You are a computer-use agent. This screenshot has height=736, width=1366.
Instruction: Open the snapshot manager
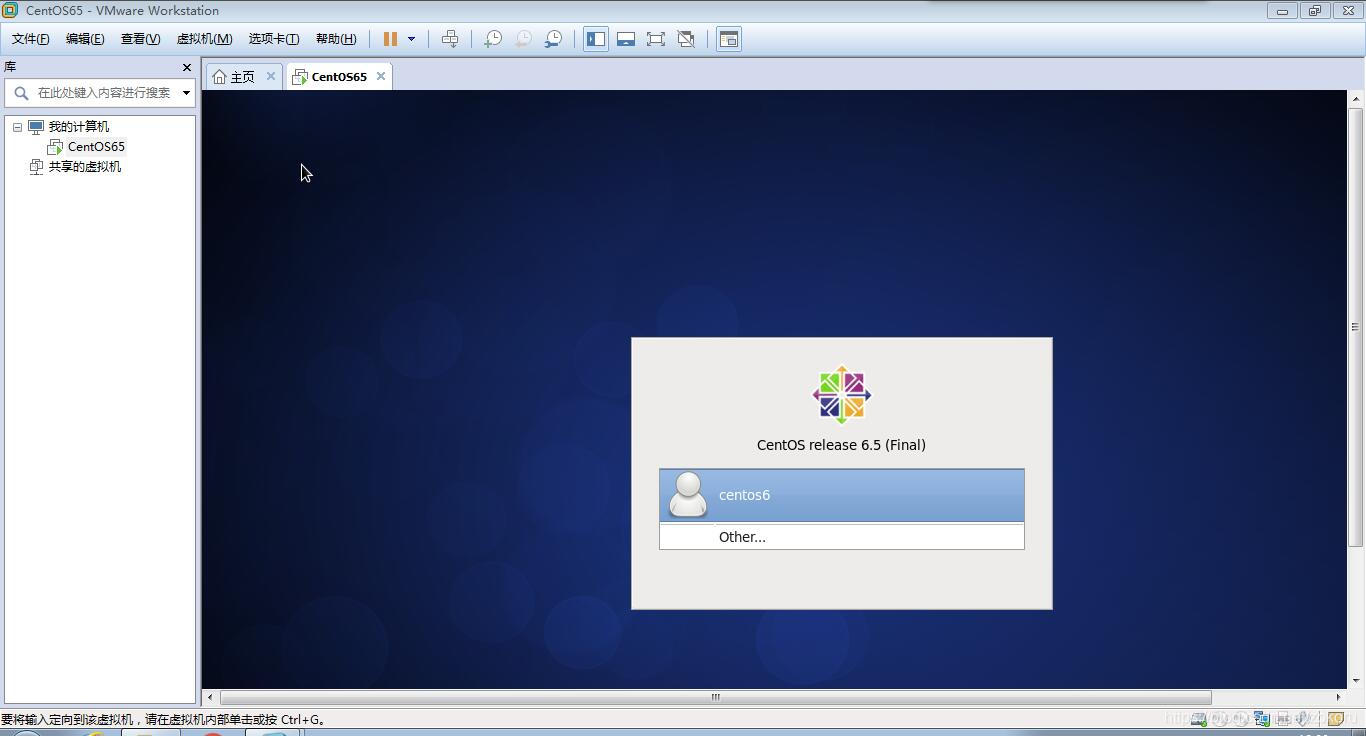[553, 39]
